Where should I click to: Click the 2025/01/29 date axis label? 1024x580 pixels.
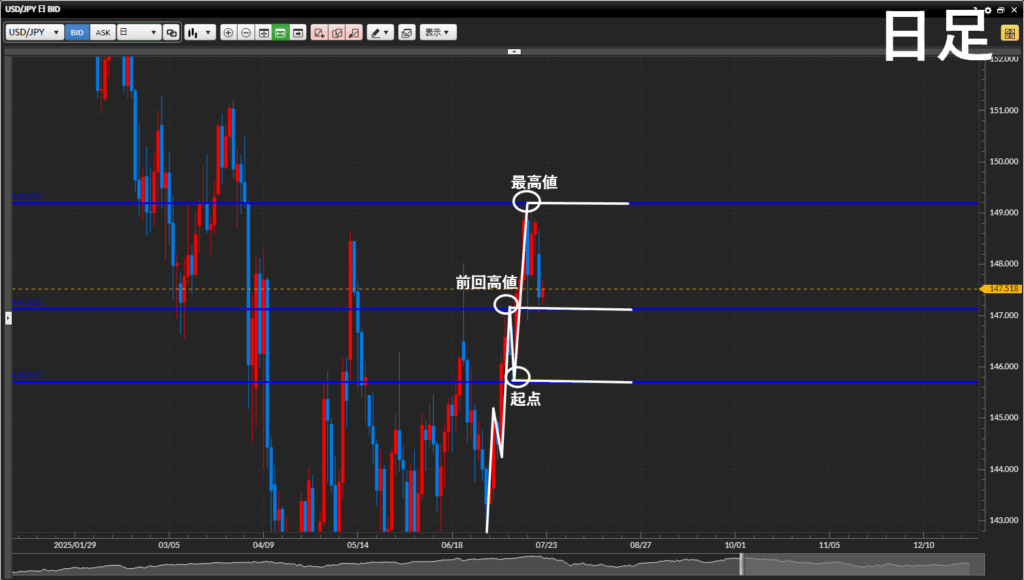74,545
